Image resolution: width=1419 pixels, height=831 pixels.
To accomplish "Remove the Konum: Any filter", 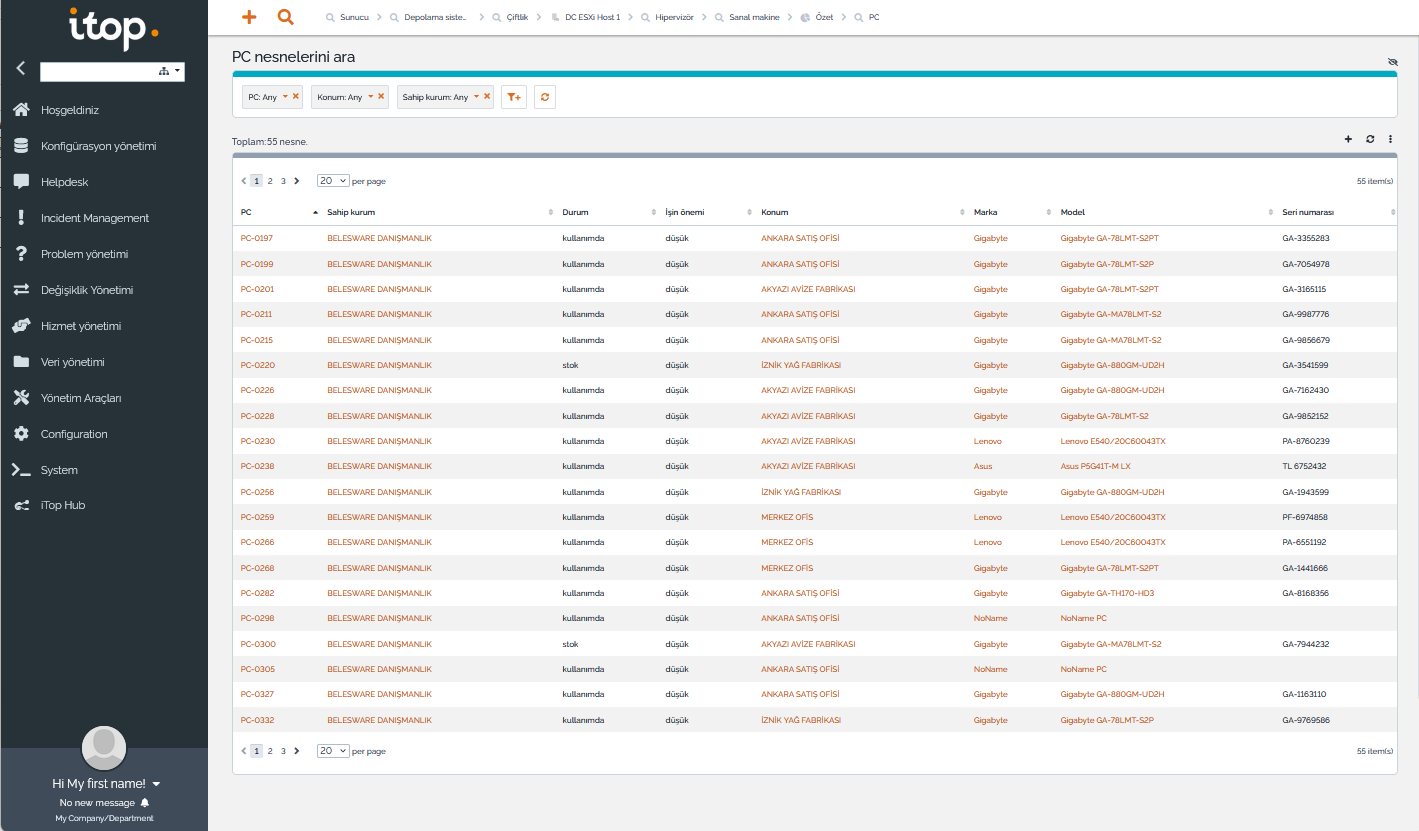I will 381,96.
